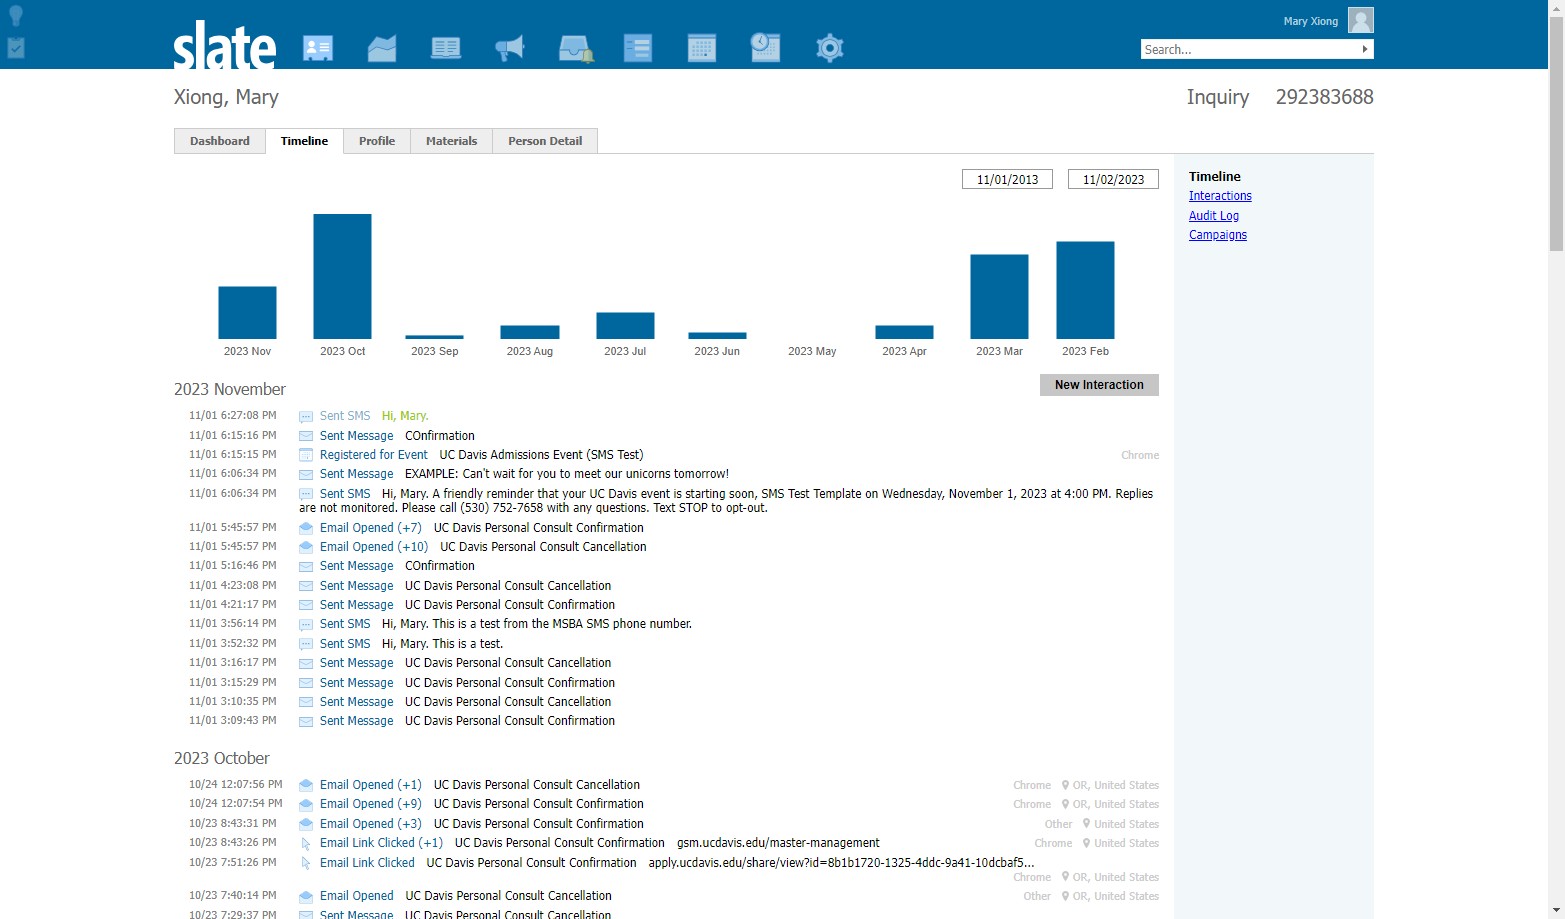Click the calendar icon beside Registered for Event
The width and height of the screenshot is (1565, 919).
pyautogui.click(x=306, y=455)
